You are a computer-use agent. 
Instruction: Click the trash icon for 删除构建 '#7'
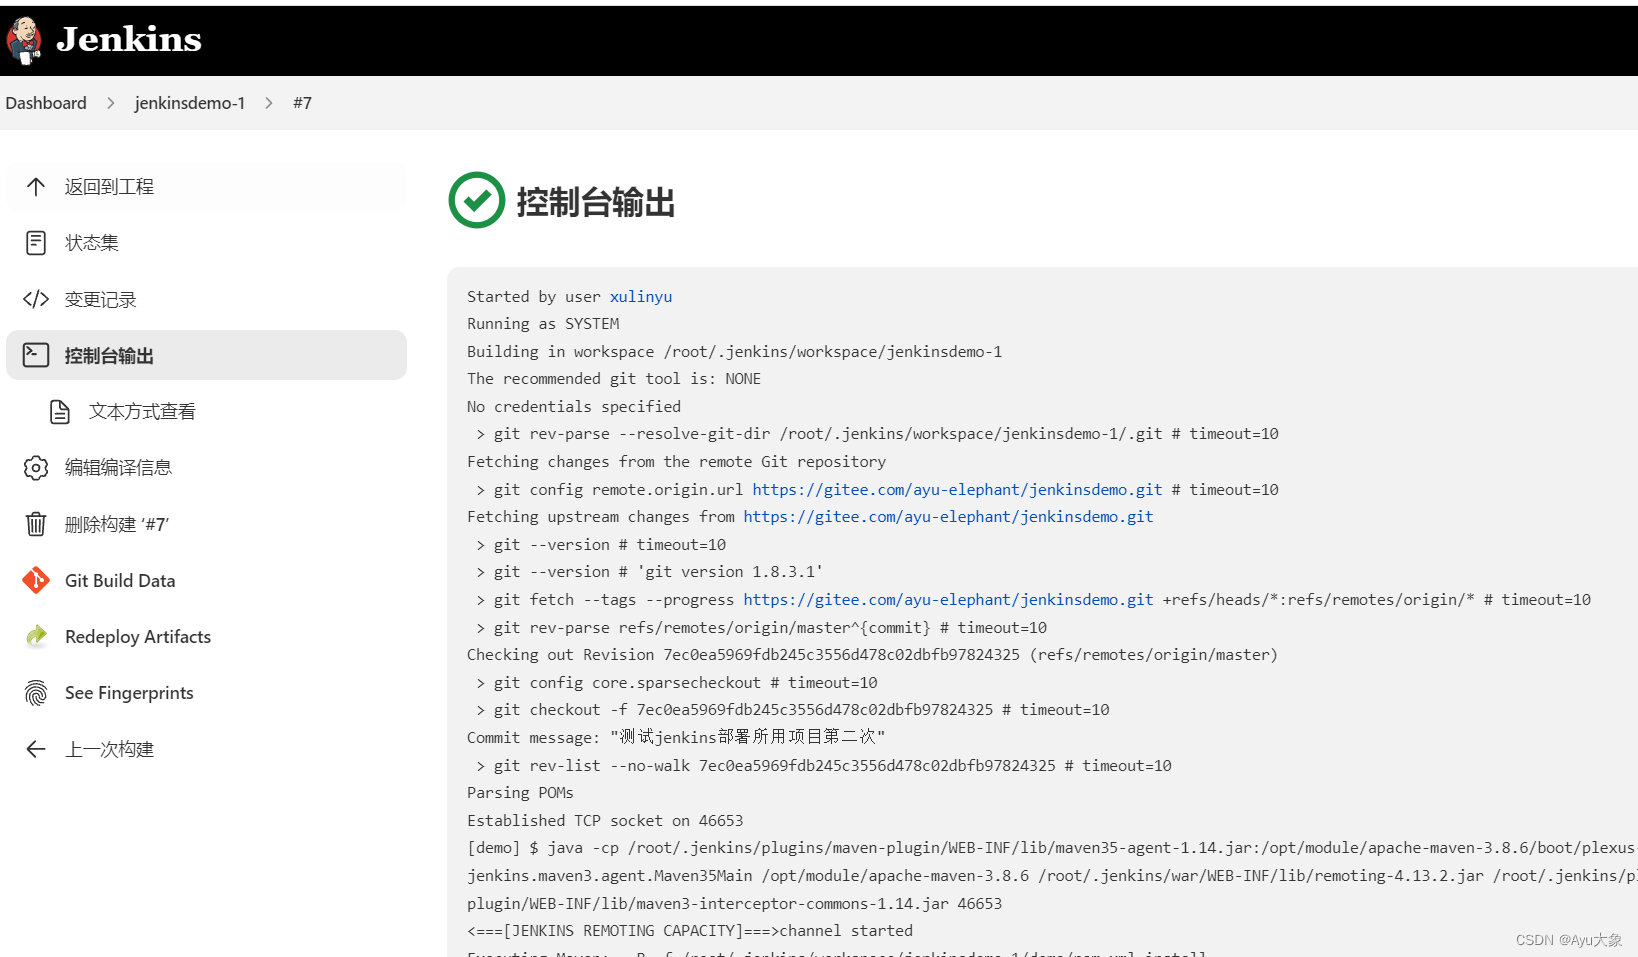coord(36,524)
